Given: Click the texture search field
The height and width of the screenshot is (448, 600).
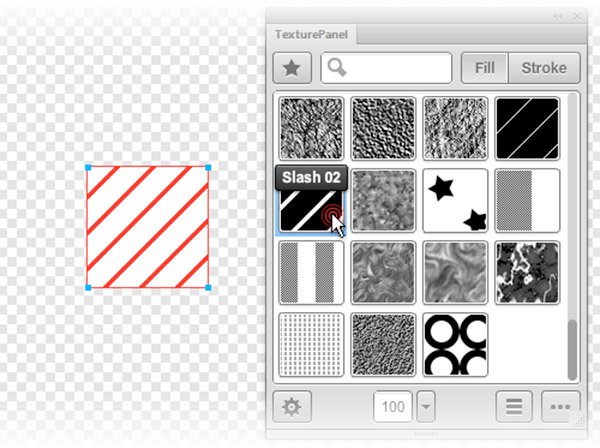Looking at the screenshot, I should click(386, 68).
